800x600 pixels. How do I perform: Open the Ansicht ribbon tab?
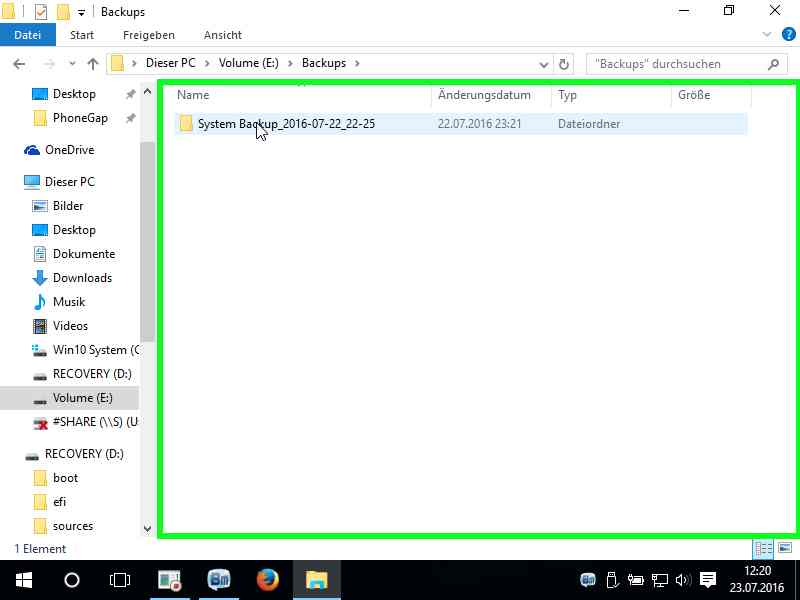(222, 35)
